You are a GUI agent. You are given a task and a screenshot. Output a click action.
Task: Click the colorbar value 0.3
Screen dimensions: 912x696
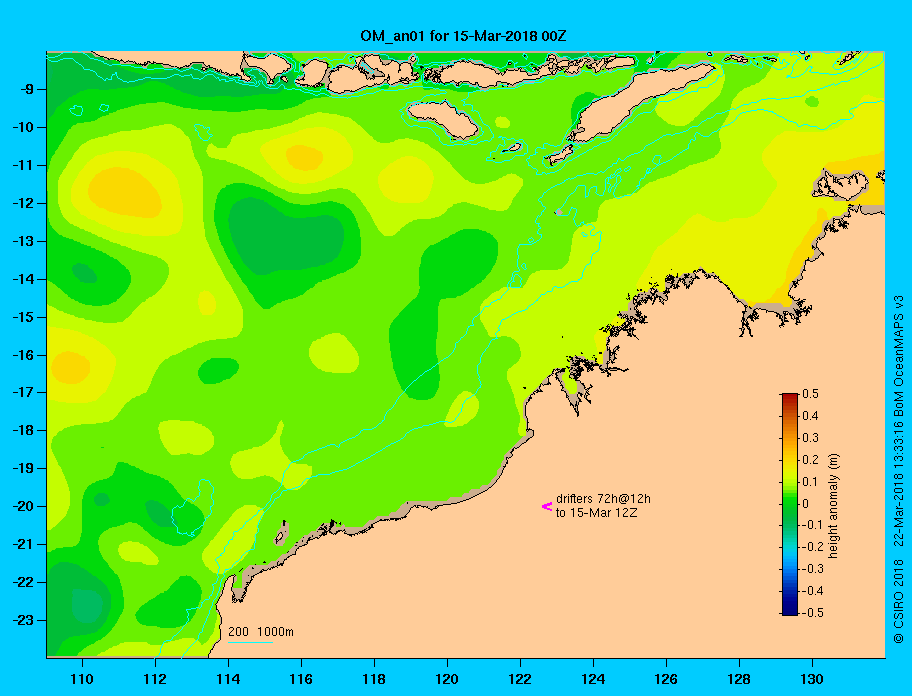[x=810, y=438]
